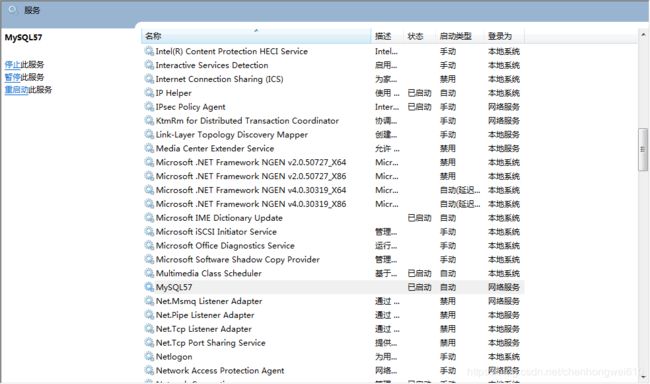This screenshot has height=384, width=650.
Task: Select the Internet Connection Sharing (ICS) name
Action: (219, 79)
